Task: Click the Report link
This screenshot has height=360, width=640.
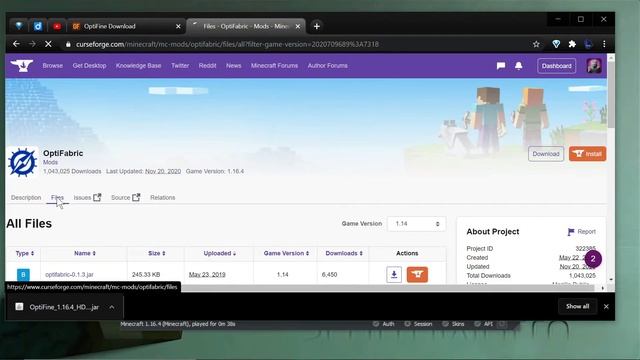Action: [x=587, y=232]
